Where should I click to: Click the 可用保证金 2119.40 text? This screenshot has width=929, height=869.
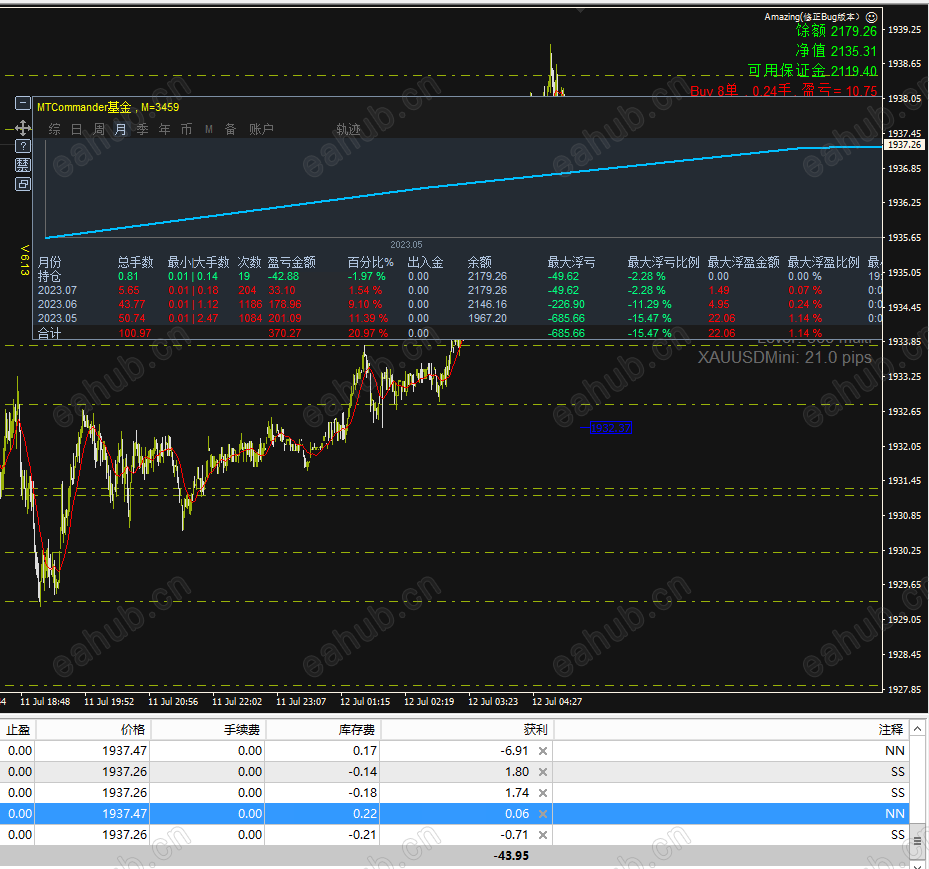point(812,71)
